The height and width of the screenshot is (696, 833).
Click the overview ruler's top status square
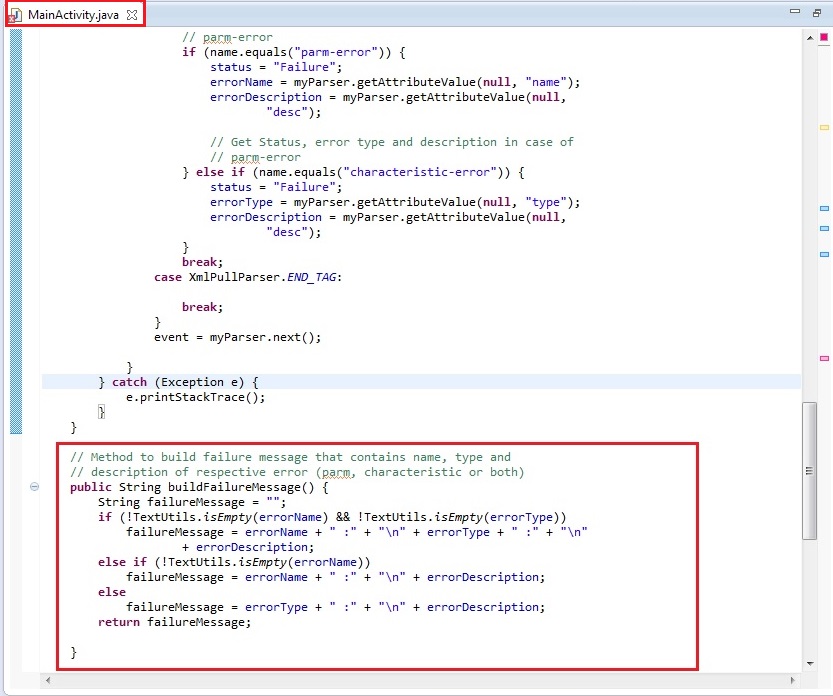824,38
